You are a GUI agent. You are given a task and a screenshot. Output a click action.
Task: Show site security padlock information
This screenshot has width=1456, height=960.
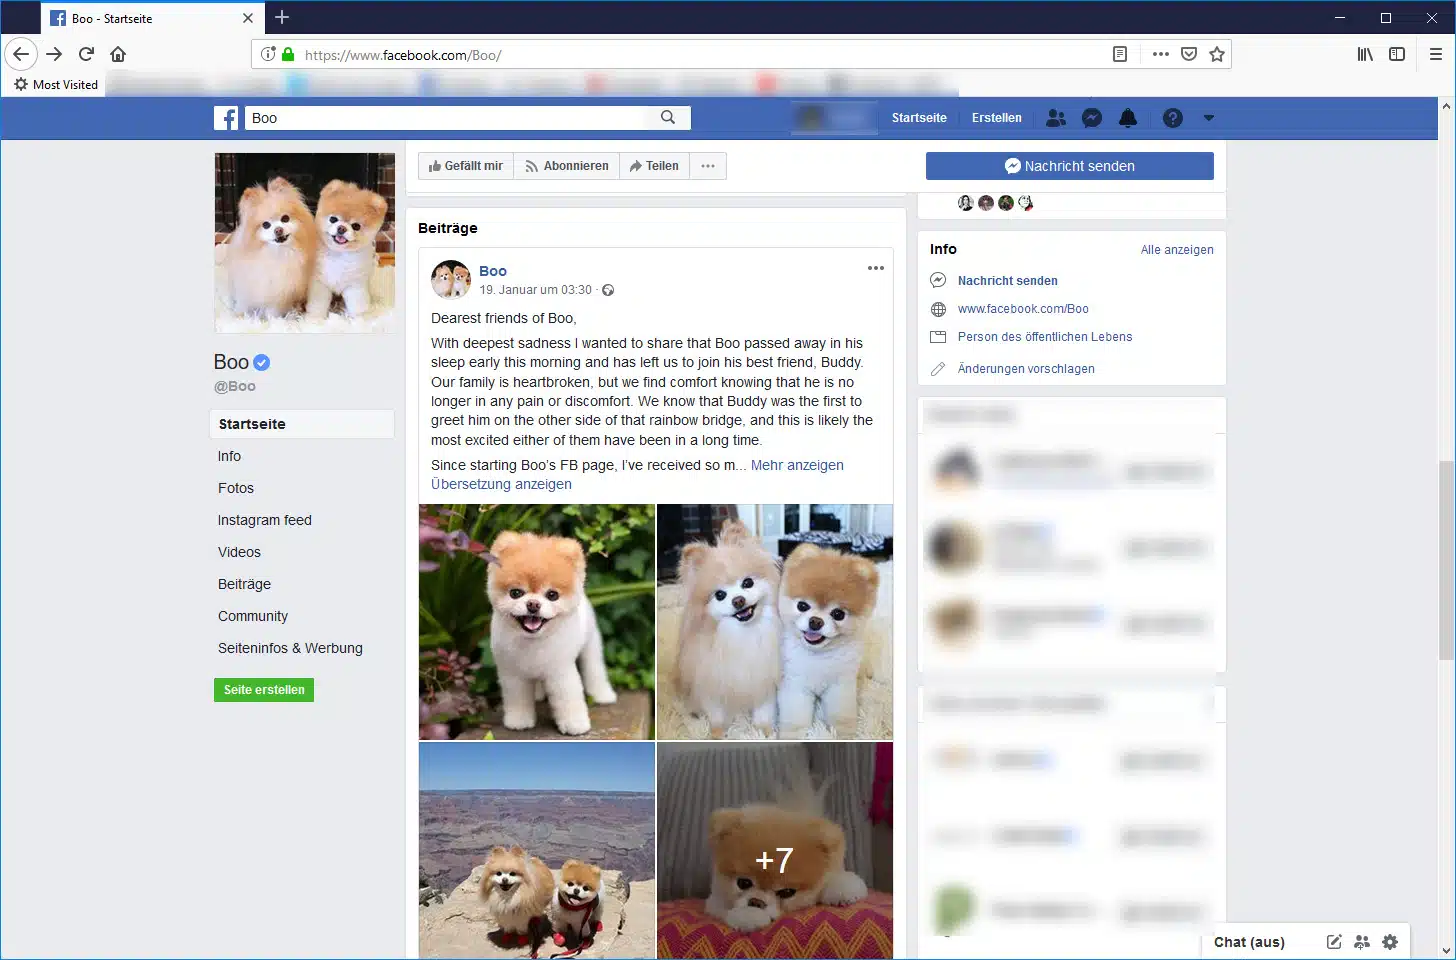coord(288,54)
